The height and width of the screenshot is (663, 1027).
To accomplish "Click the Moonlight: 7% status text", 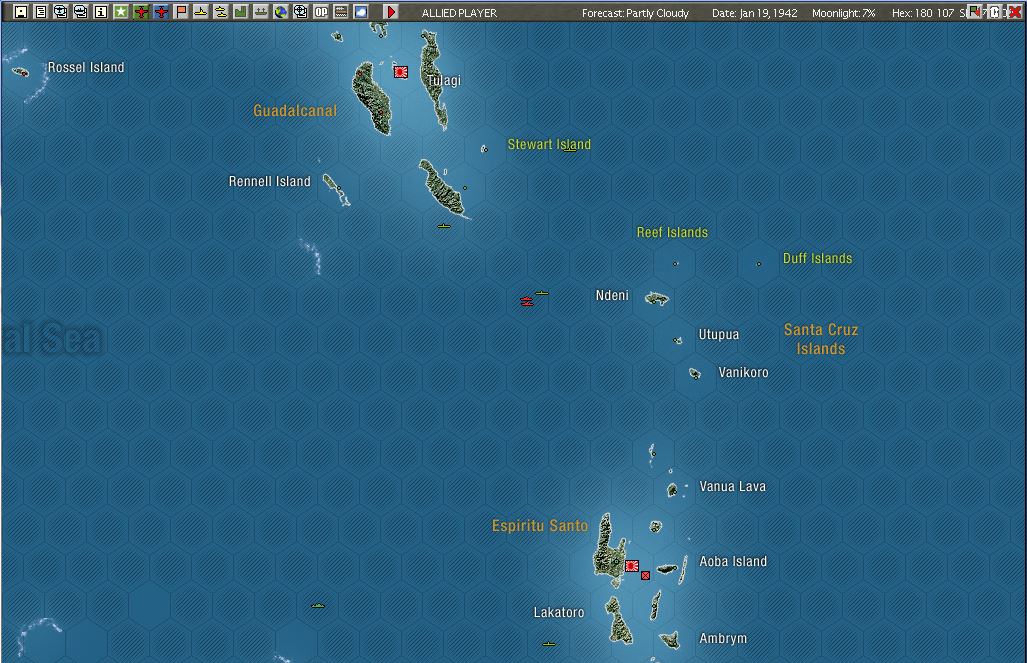I will [843, 13].
